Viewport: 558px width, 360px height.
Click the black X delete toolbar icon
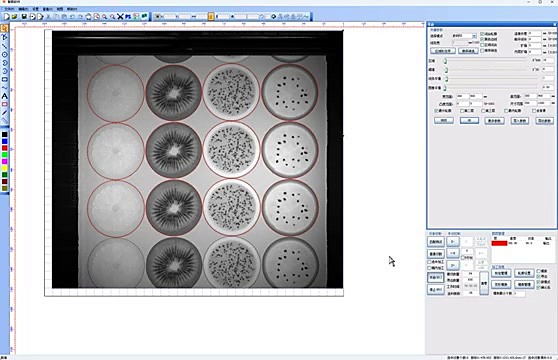[x=120, y=16]
